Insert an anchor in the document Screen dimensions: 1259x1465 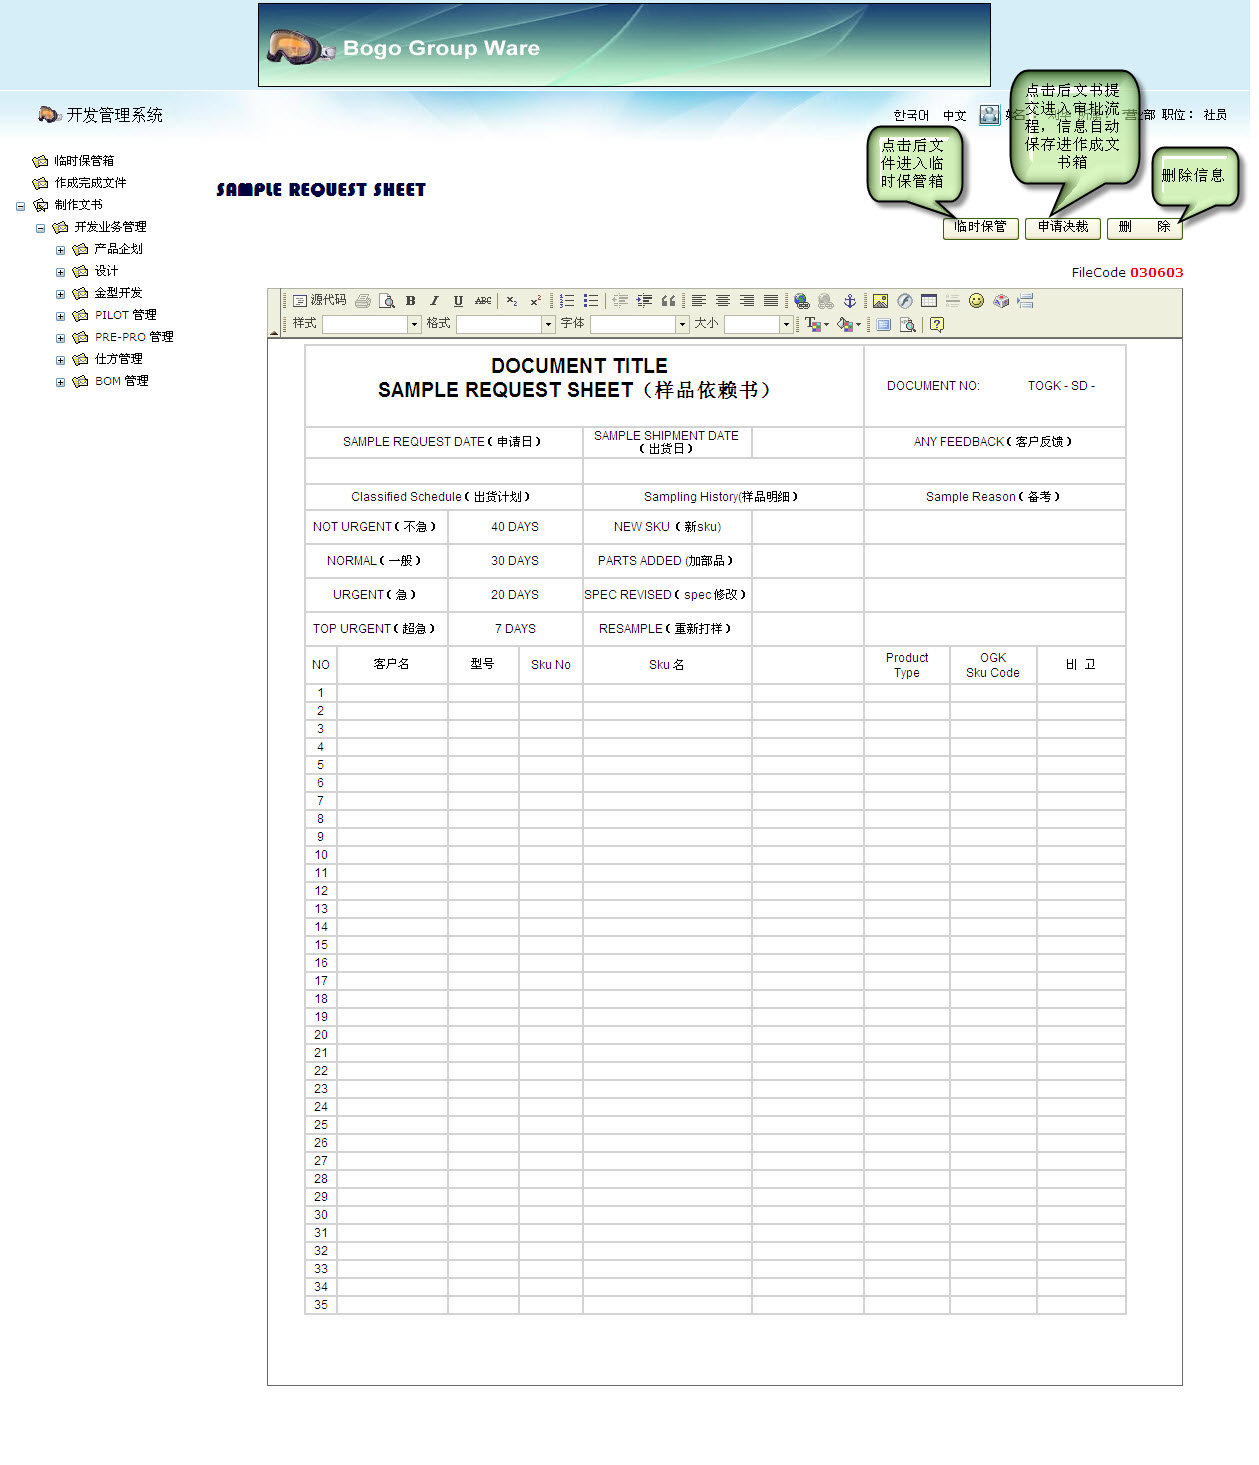tap(850, 301)
